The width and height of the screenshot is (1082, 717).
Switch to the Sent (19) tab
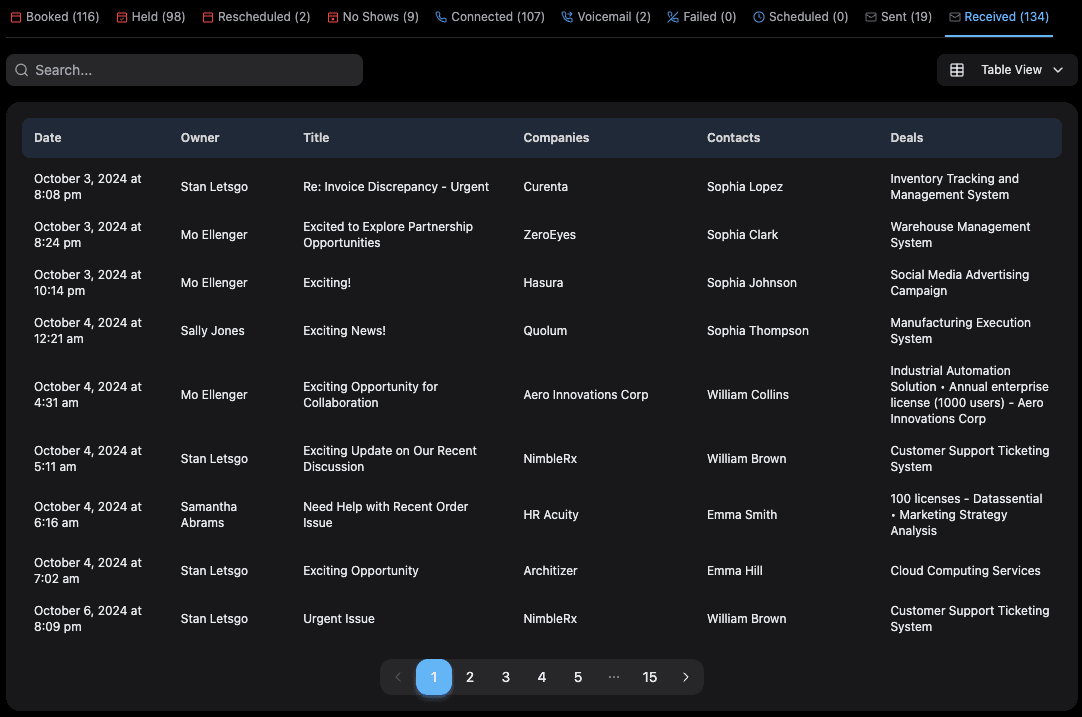coord(899,17)
